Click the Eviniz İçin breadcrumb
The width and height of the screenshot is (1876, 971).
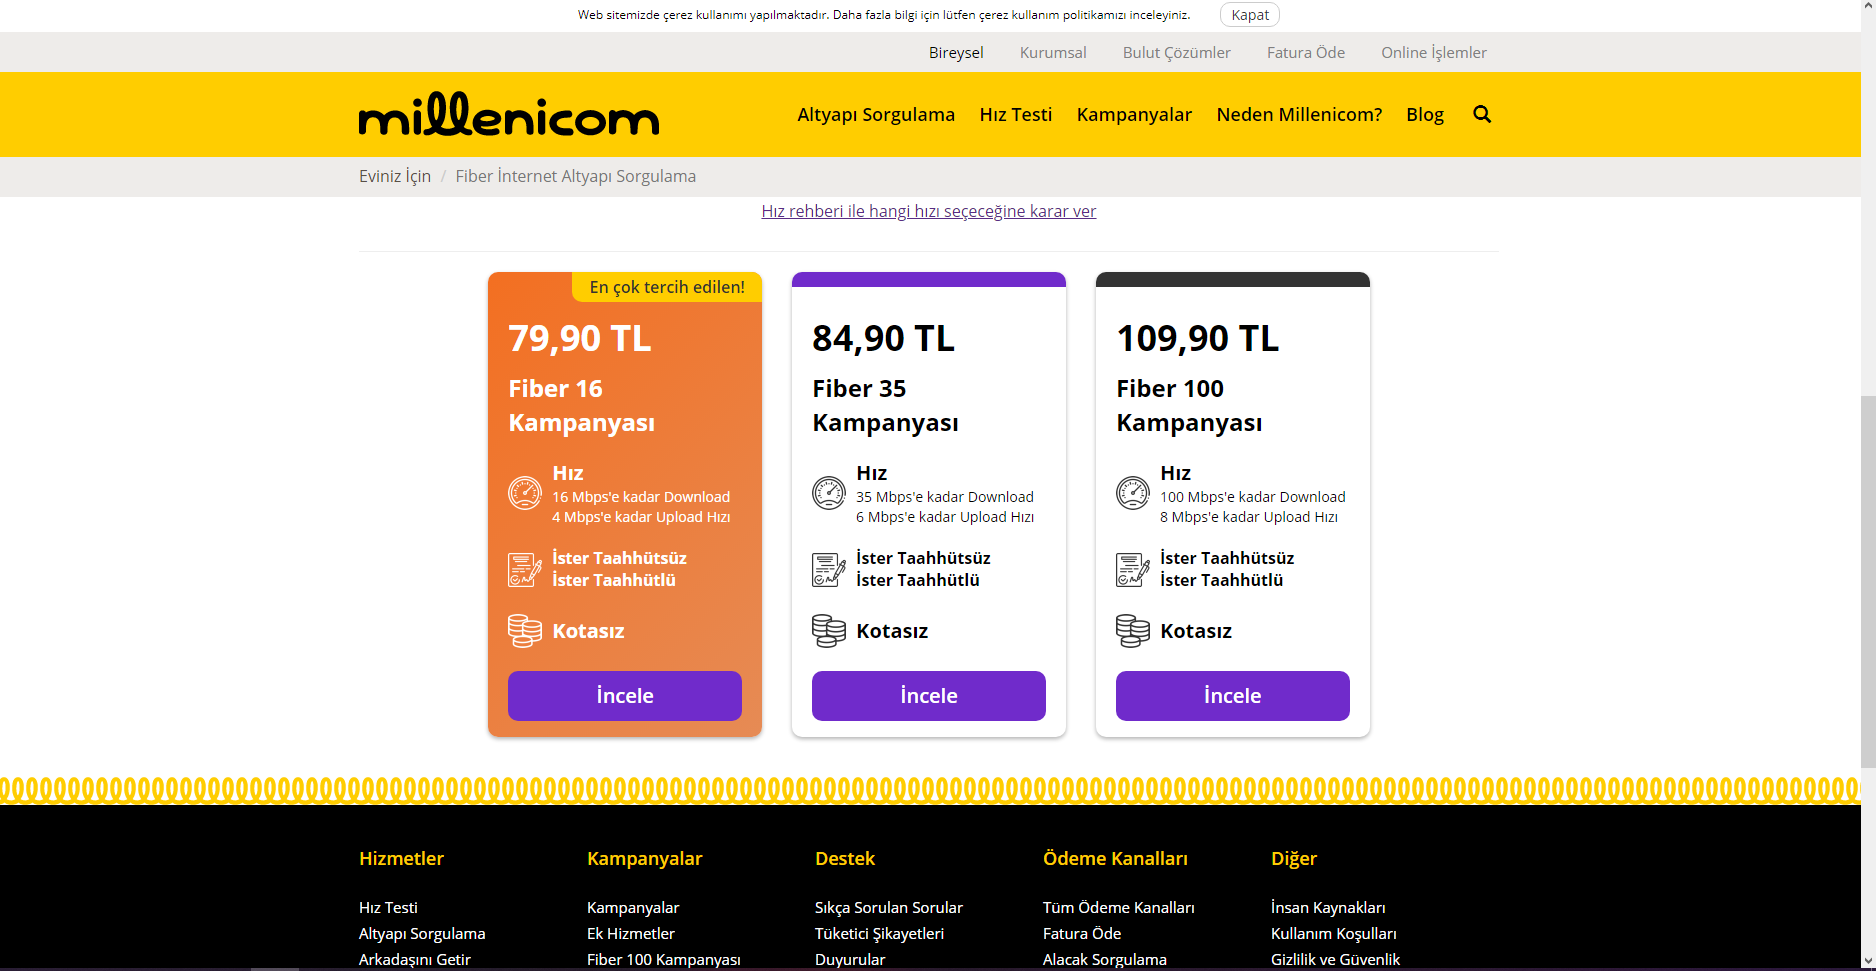pos(395,176)
